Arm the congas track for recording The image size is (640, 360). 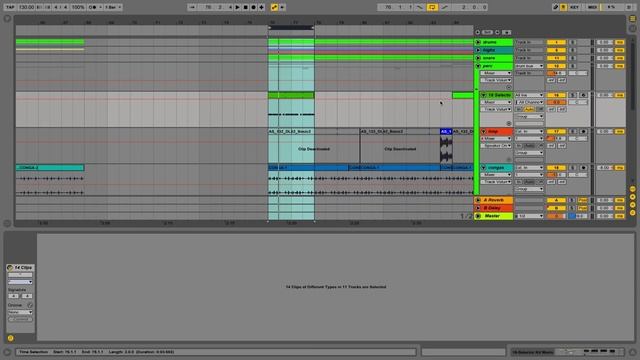[x=583, y=168]
